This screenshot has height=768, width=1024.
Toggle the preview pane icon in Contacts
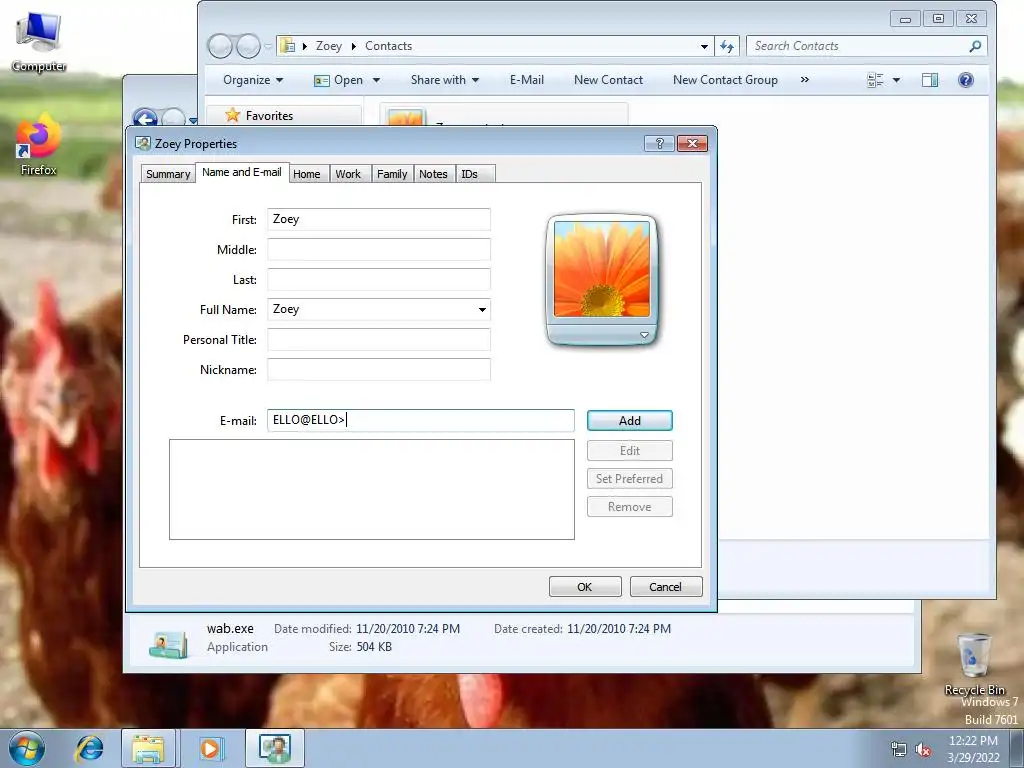click(930, 80)
